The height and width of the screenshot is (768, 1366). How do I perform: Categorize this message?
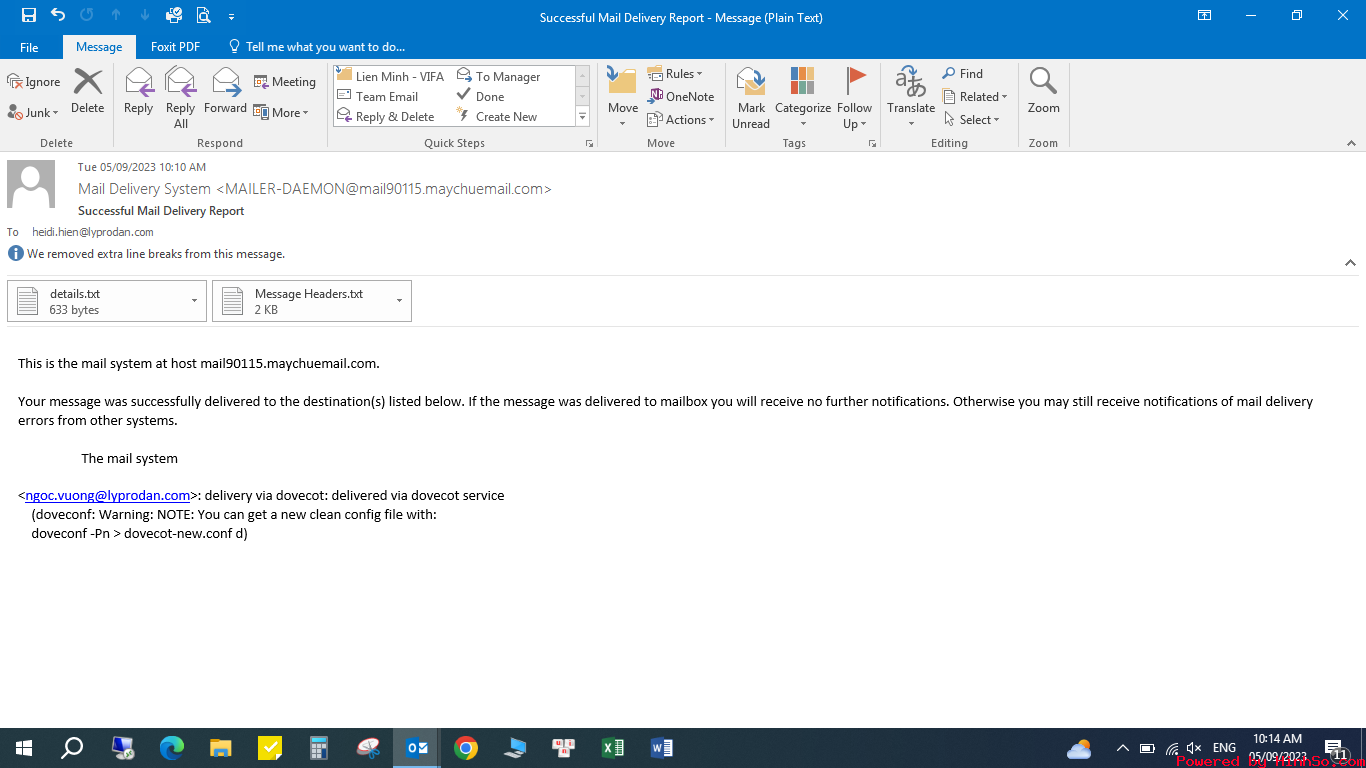pyautogui.click(x=802, y=98)
